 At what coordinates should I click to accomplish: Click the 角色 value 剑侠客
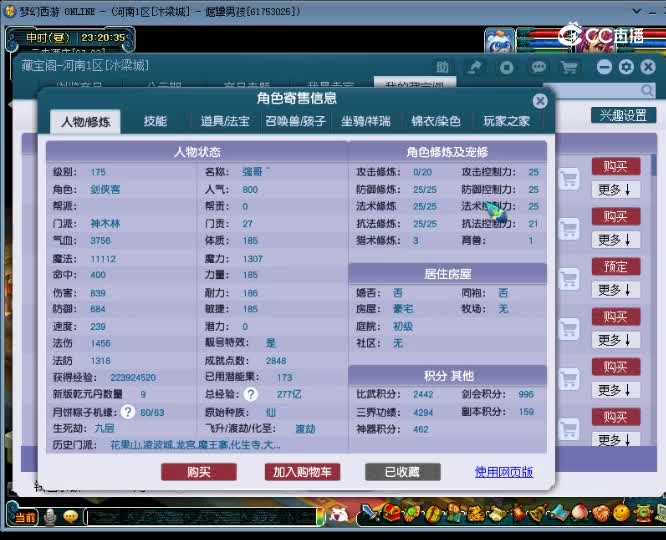(x=105, y=189)
